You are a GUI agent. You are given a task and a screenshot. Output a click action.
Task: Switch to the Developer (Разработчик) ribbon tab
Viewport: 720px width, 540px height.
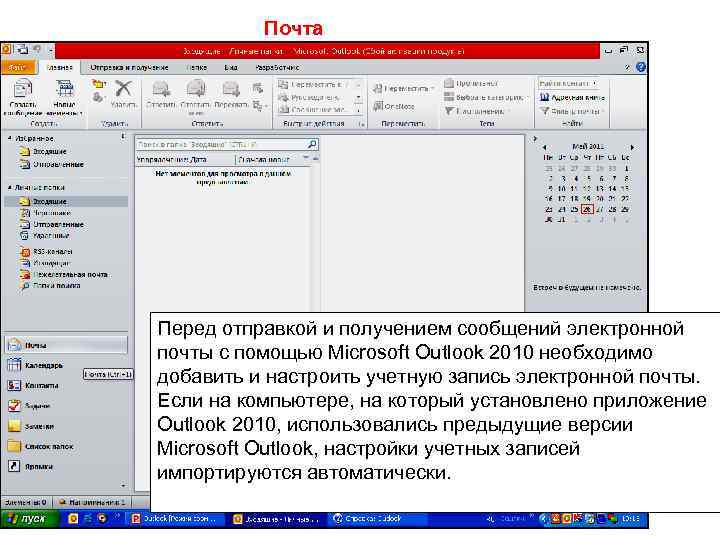pos(277,67)
